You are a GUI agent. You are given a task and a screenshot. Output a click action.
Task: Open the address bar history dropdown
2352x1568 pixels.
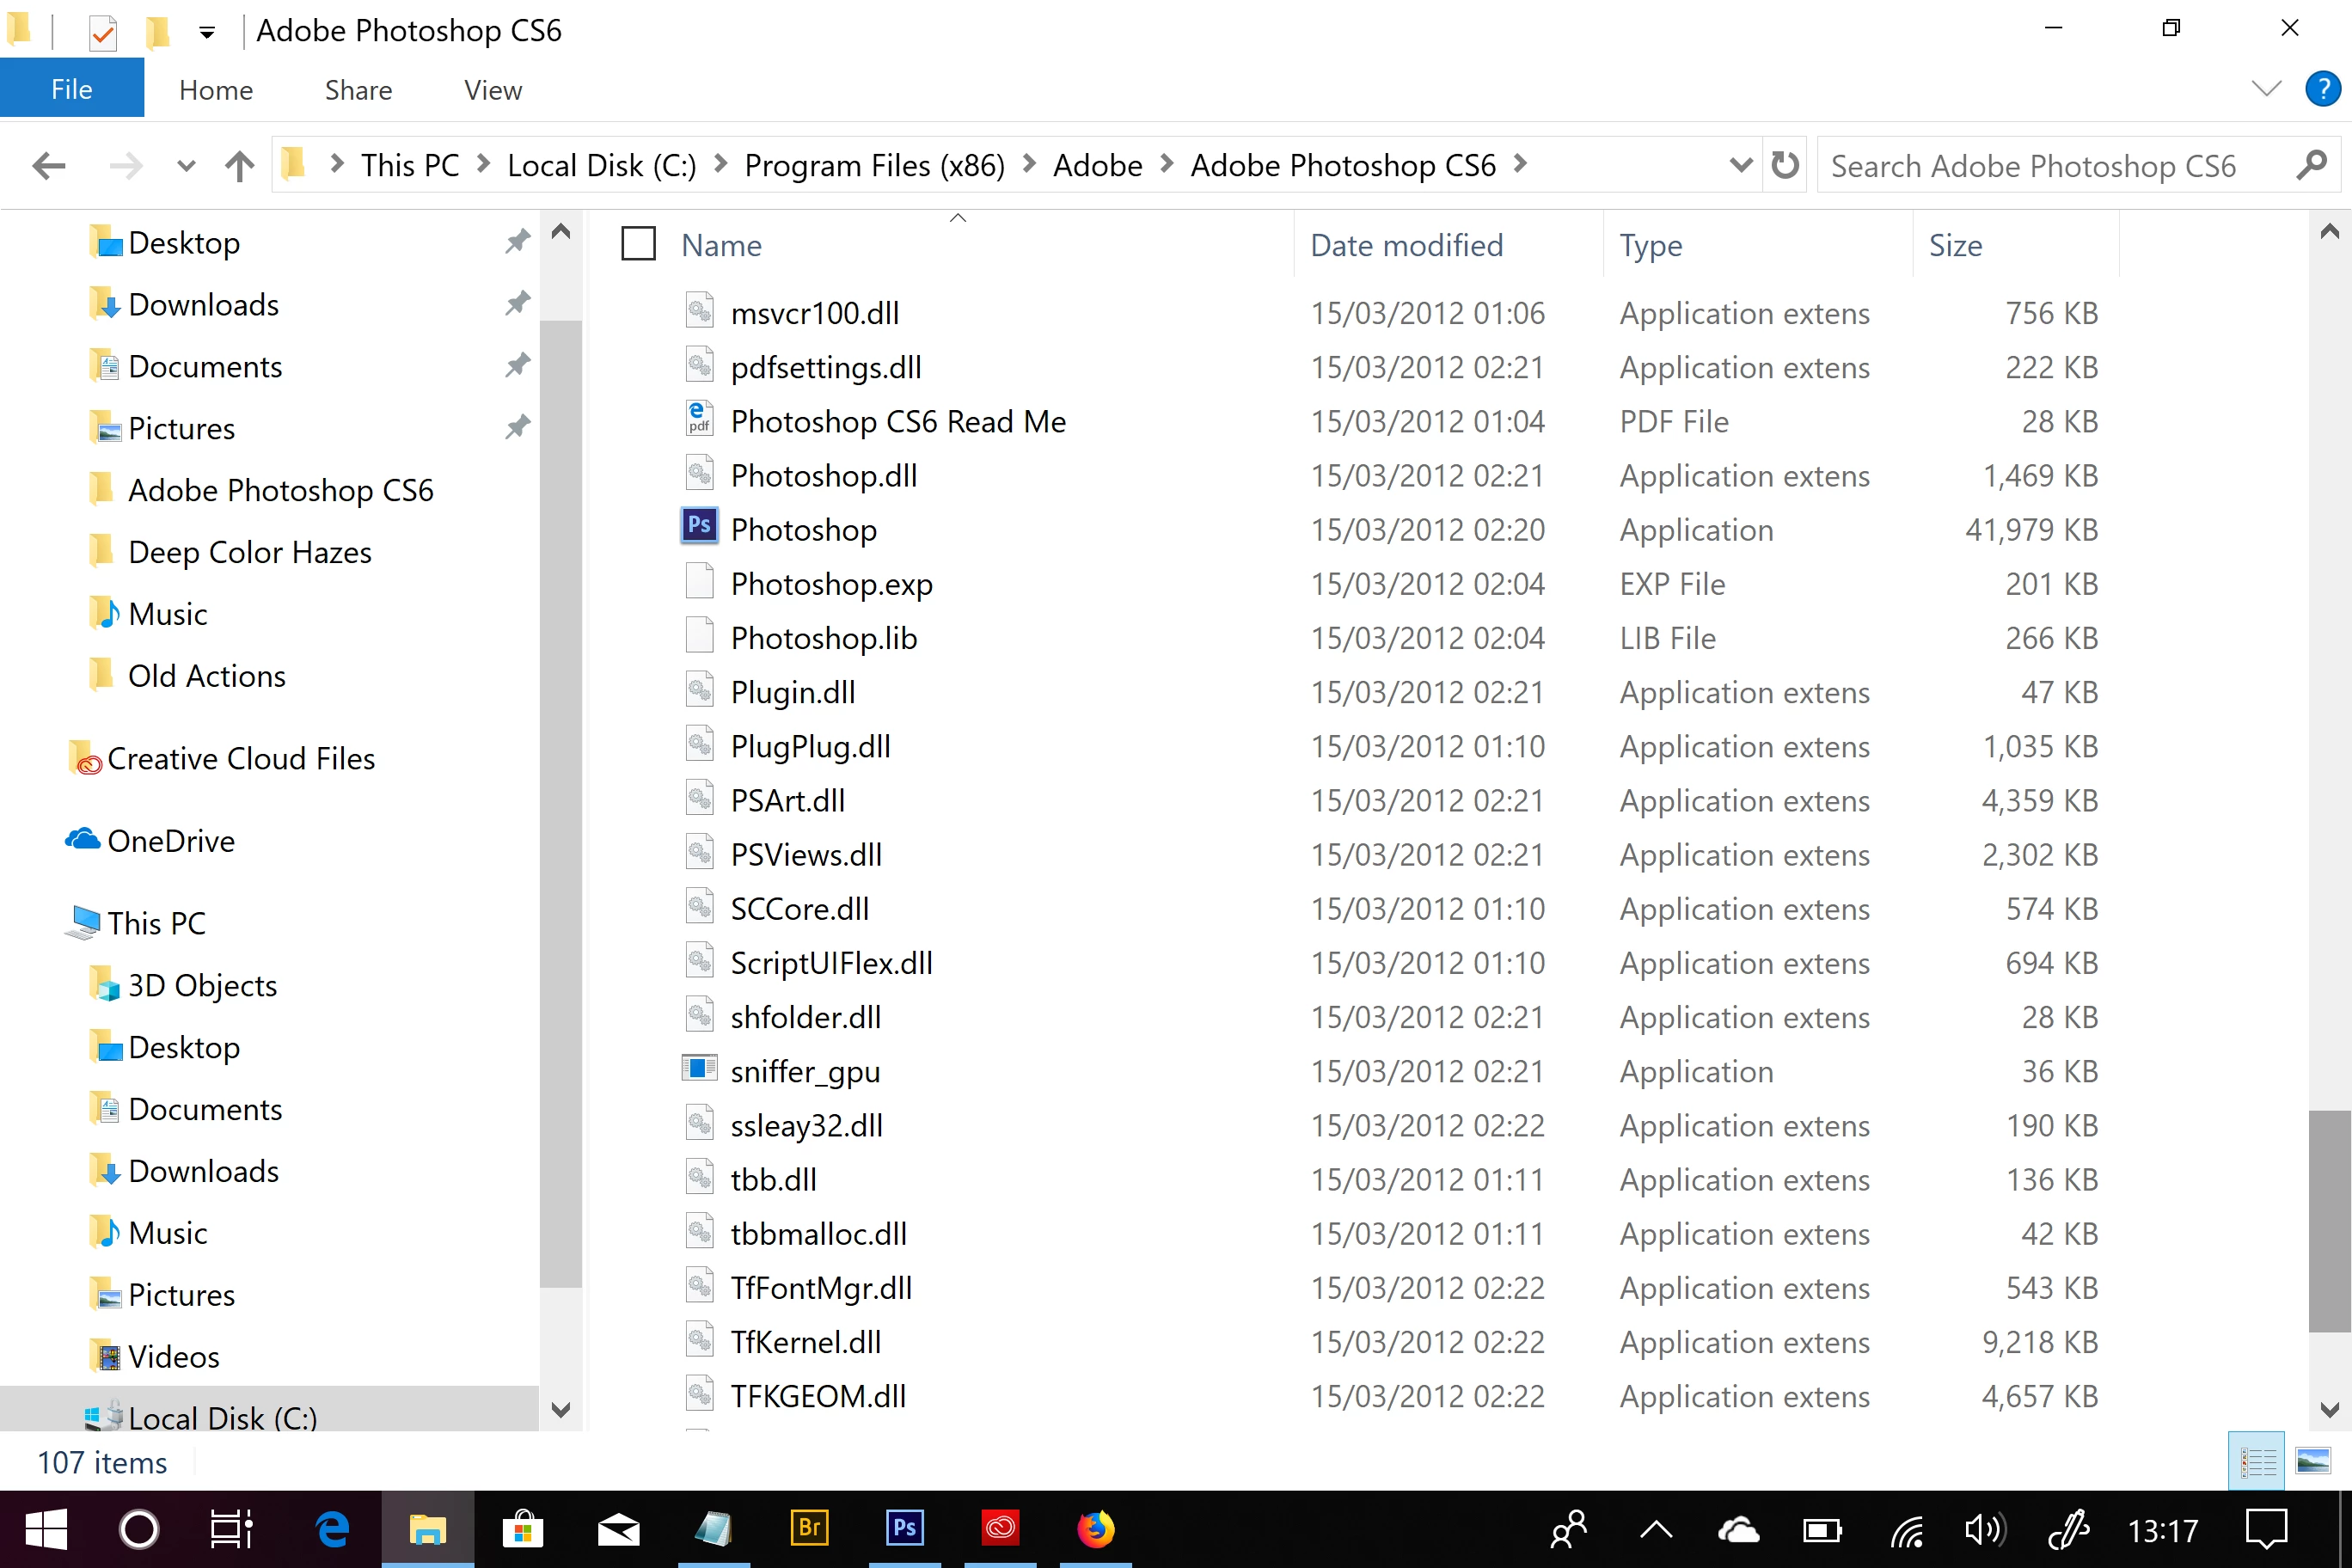[x=1740, y=165]
